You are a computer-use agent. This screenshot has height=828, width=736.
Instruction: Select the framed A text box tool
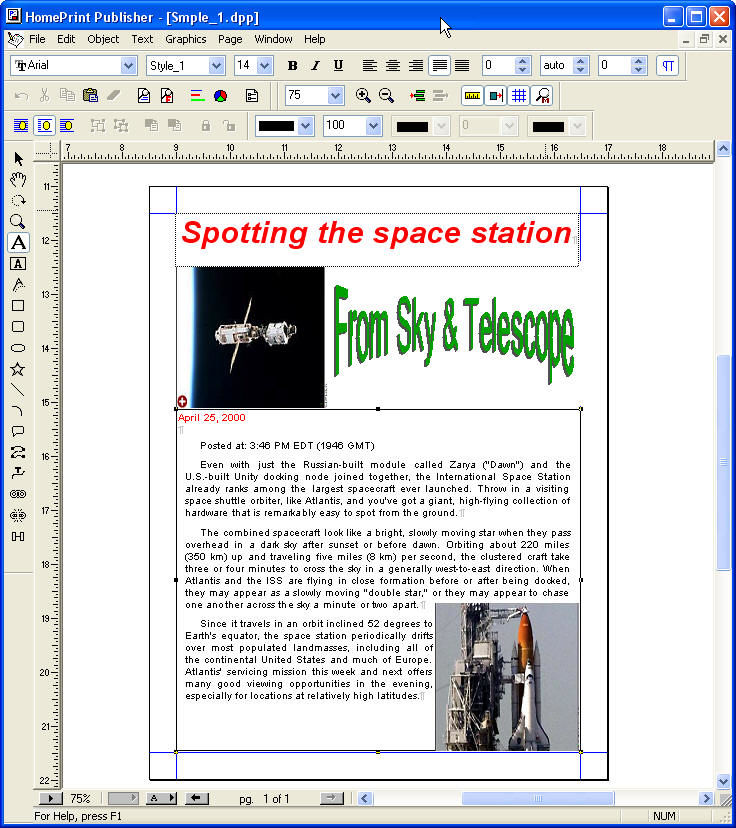(18, 264)
